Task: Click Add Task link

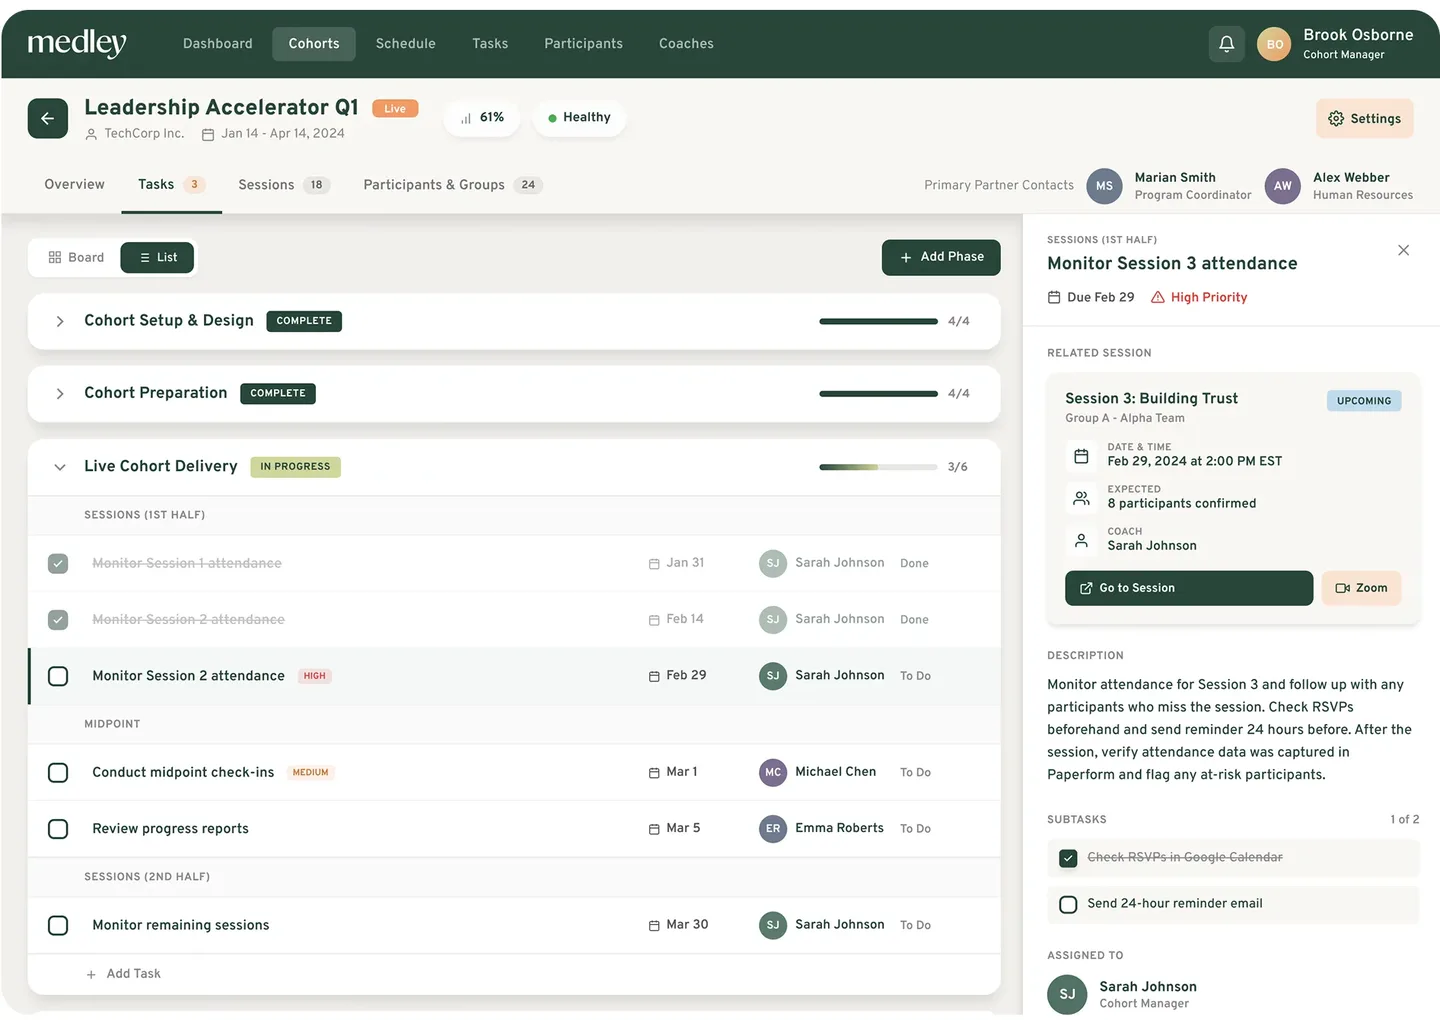Action: [124, 974]
